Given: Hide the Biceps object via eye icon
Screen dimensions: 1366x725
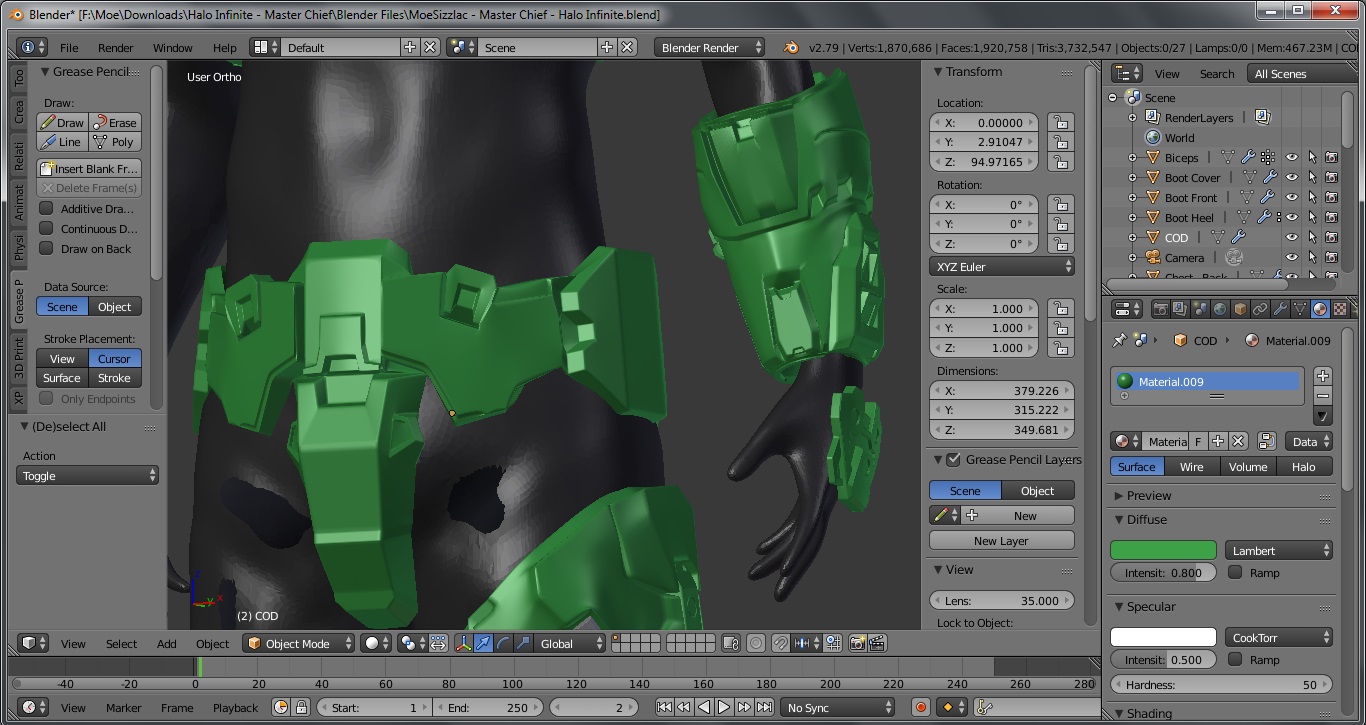Looking at the screenshot, I should click(x=1291, y=158).
